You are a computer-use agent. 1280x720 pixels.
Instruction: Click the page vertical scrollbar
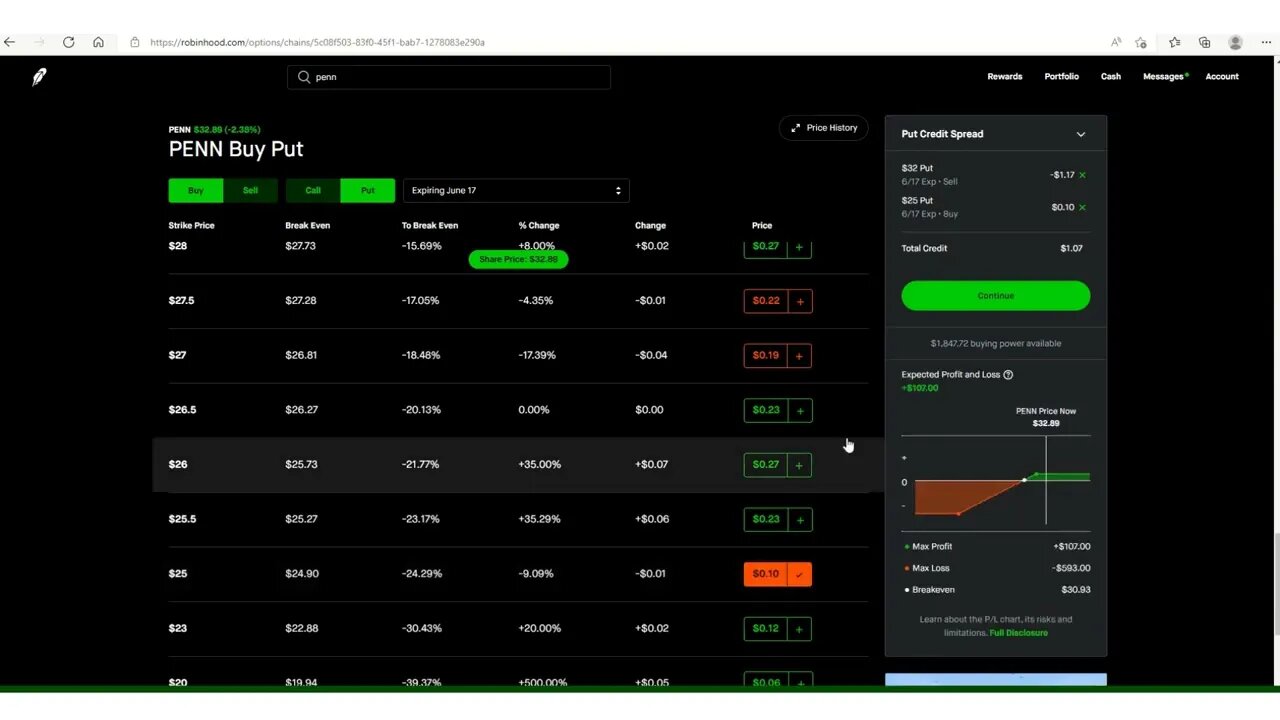tap(1275, 585)
